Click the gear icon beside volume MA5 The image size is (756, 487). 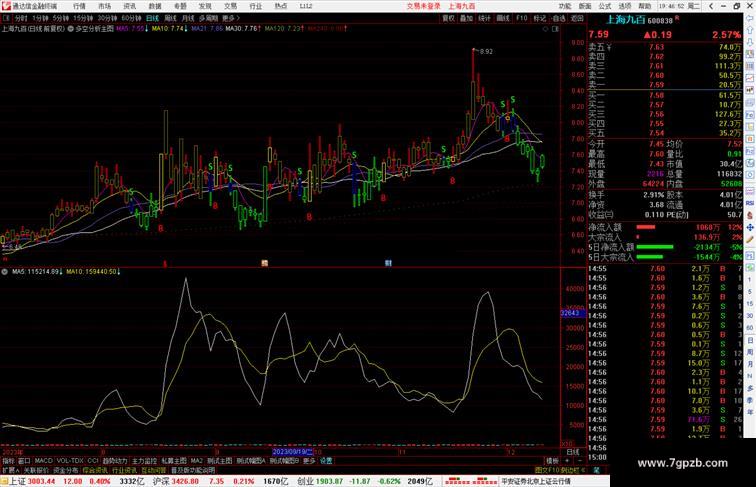[4, 272]
